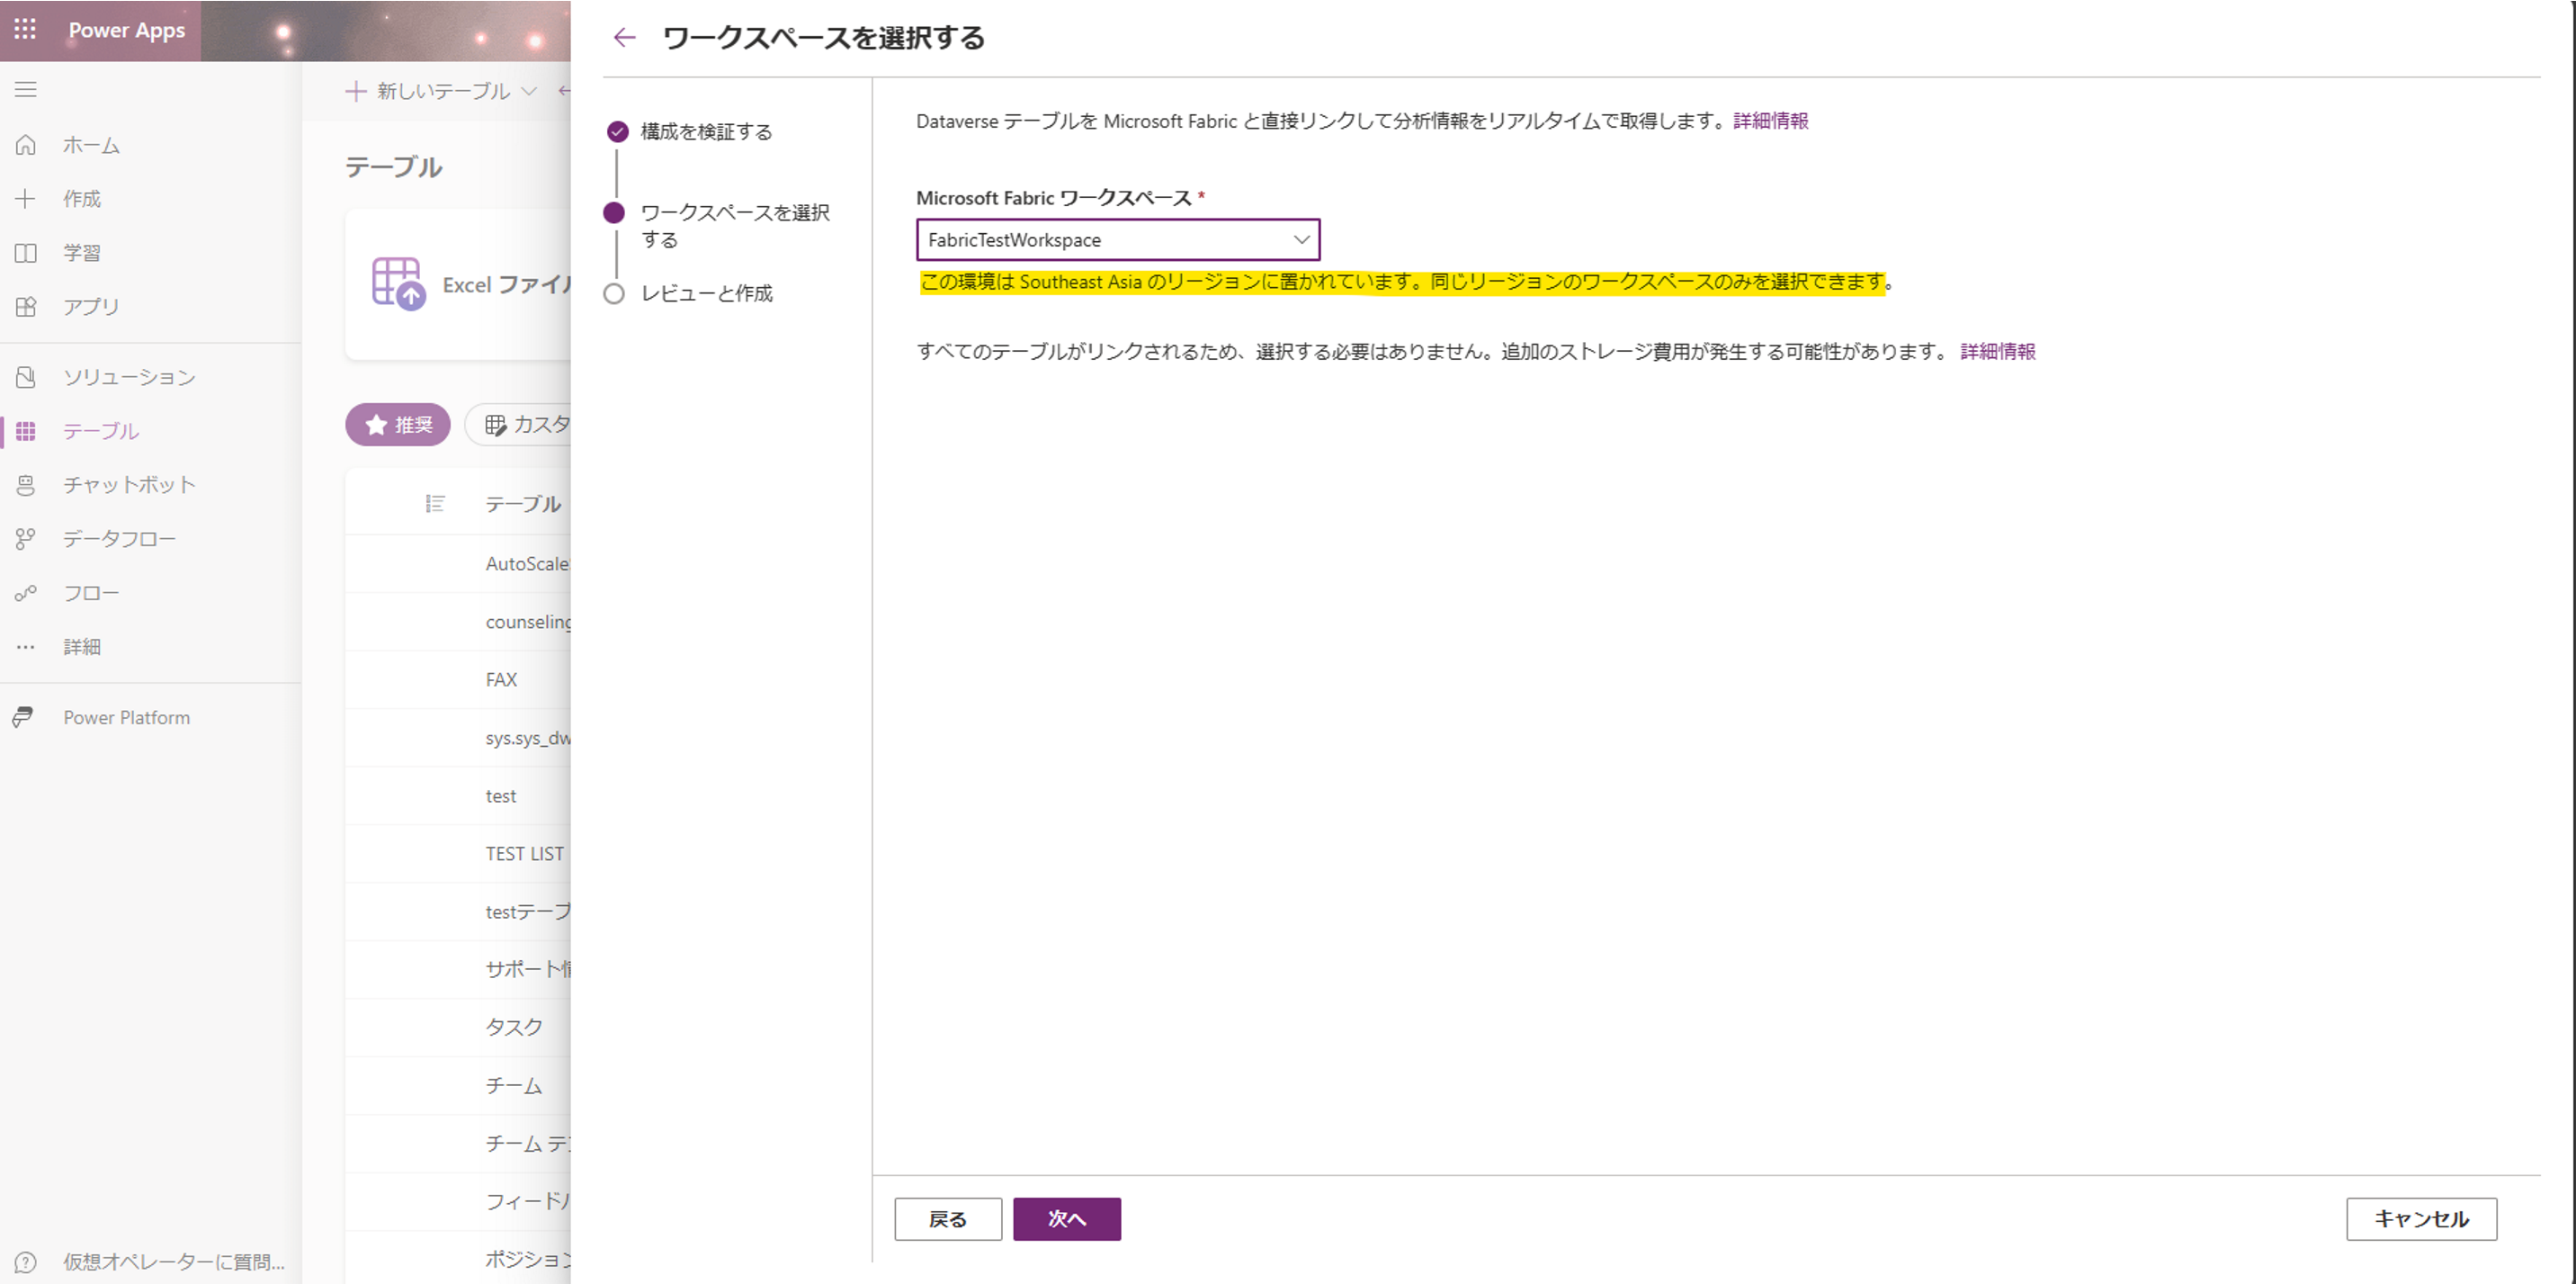Screen dimensions: 2576x1284
Task: Open the 詳細 more menu item
Action: [x=81, y=647]
